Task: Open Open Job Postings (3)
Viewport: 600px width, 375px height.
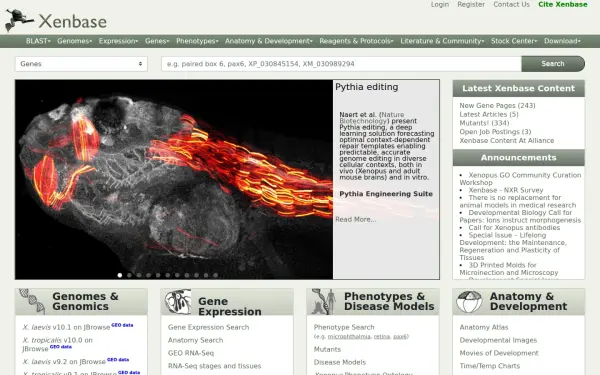Action: pos(495,132)
